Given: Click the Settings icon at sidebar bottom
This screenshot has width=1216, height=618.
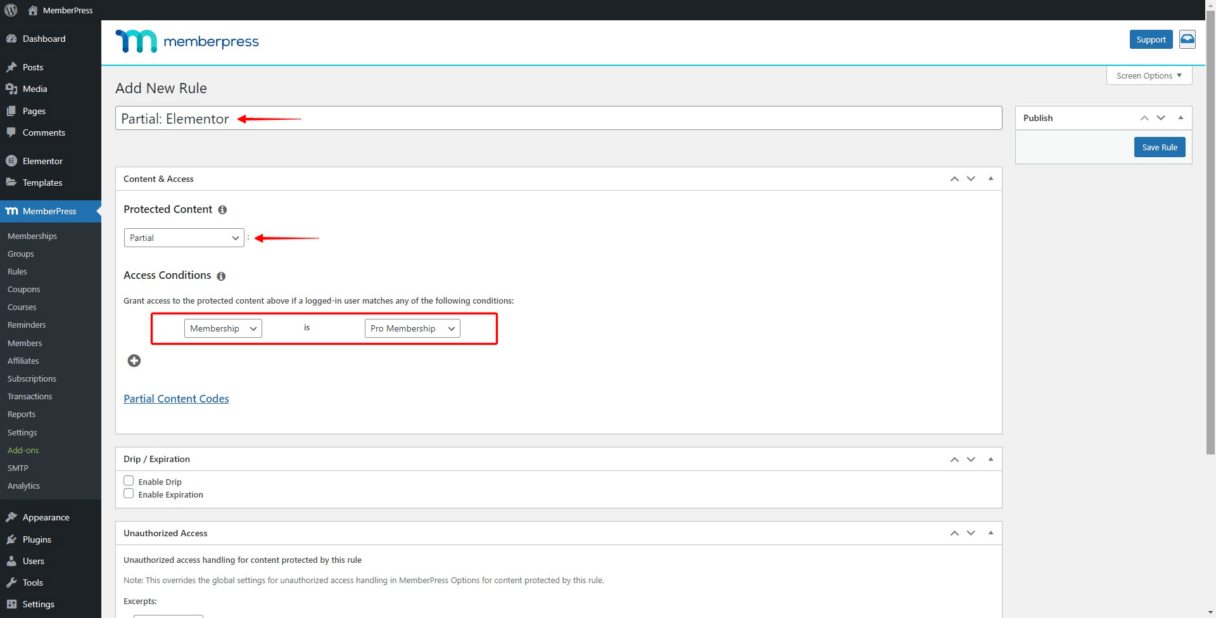Looking at the screenshot, I should [x=11, y=604].
